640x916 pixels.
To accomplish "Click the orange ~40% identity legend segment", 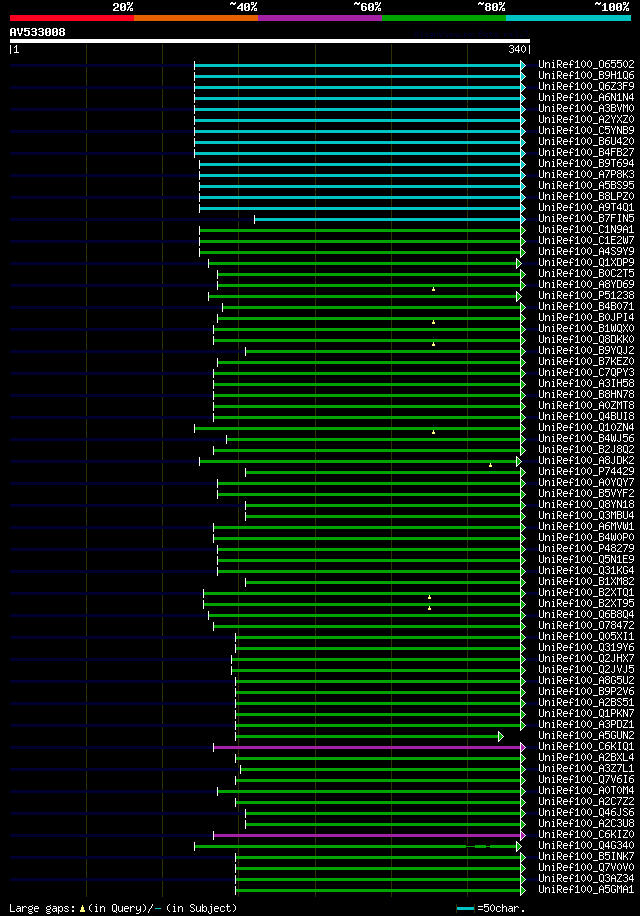I will pos(196,18).
